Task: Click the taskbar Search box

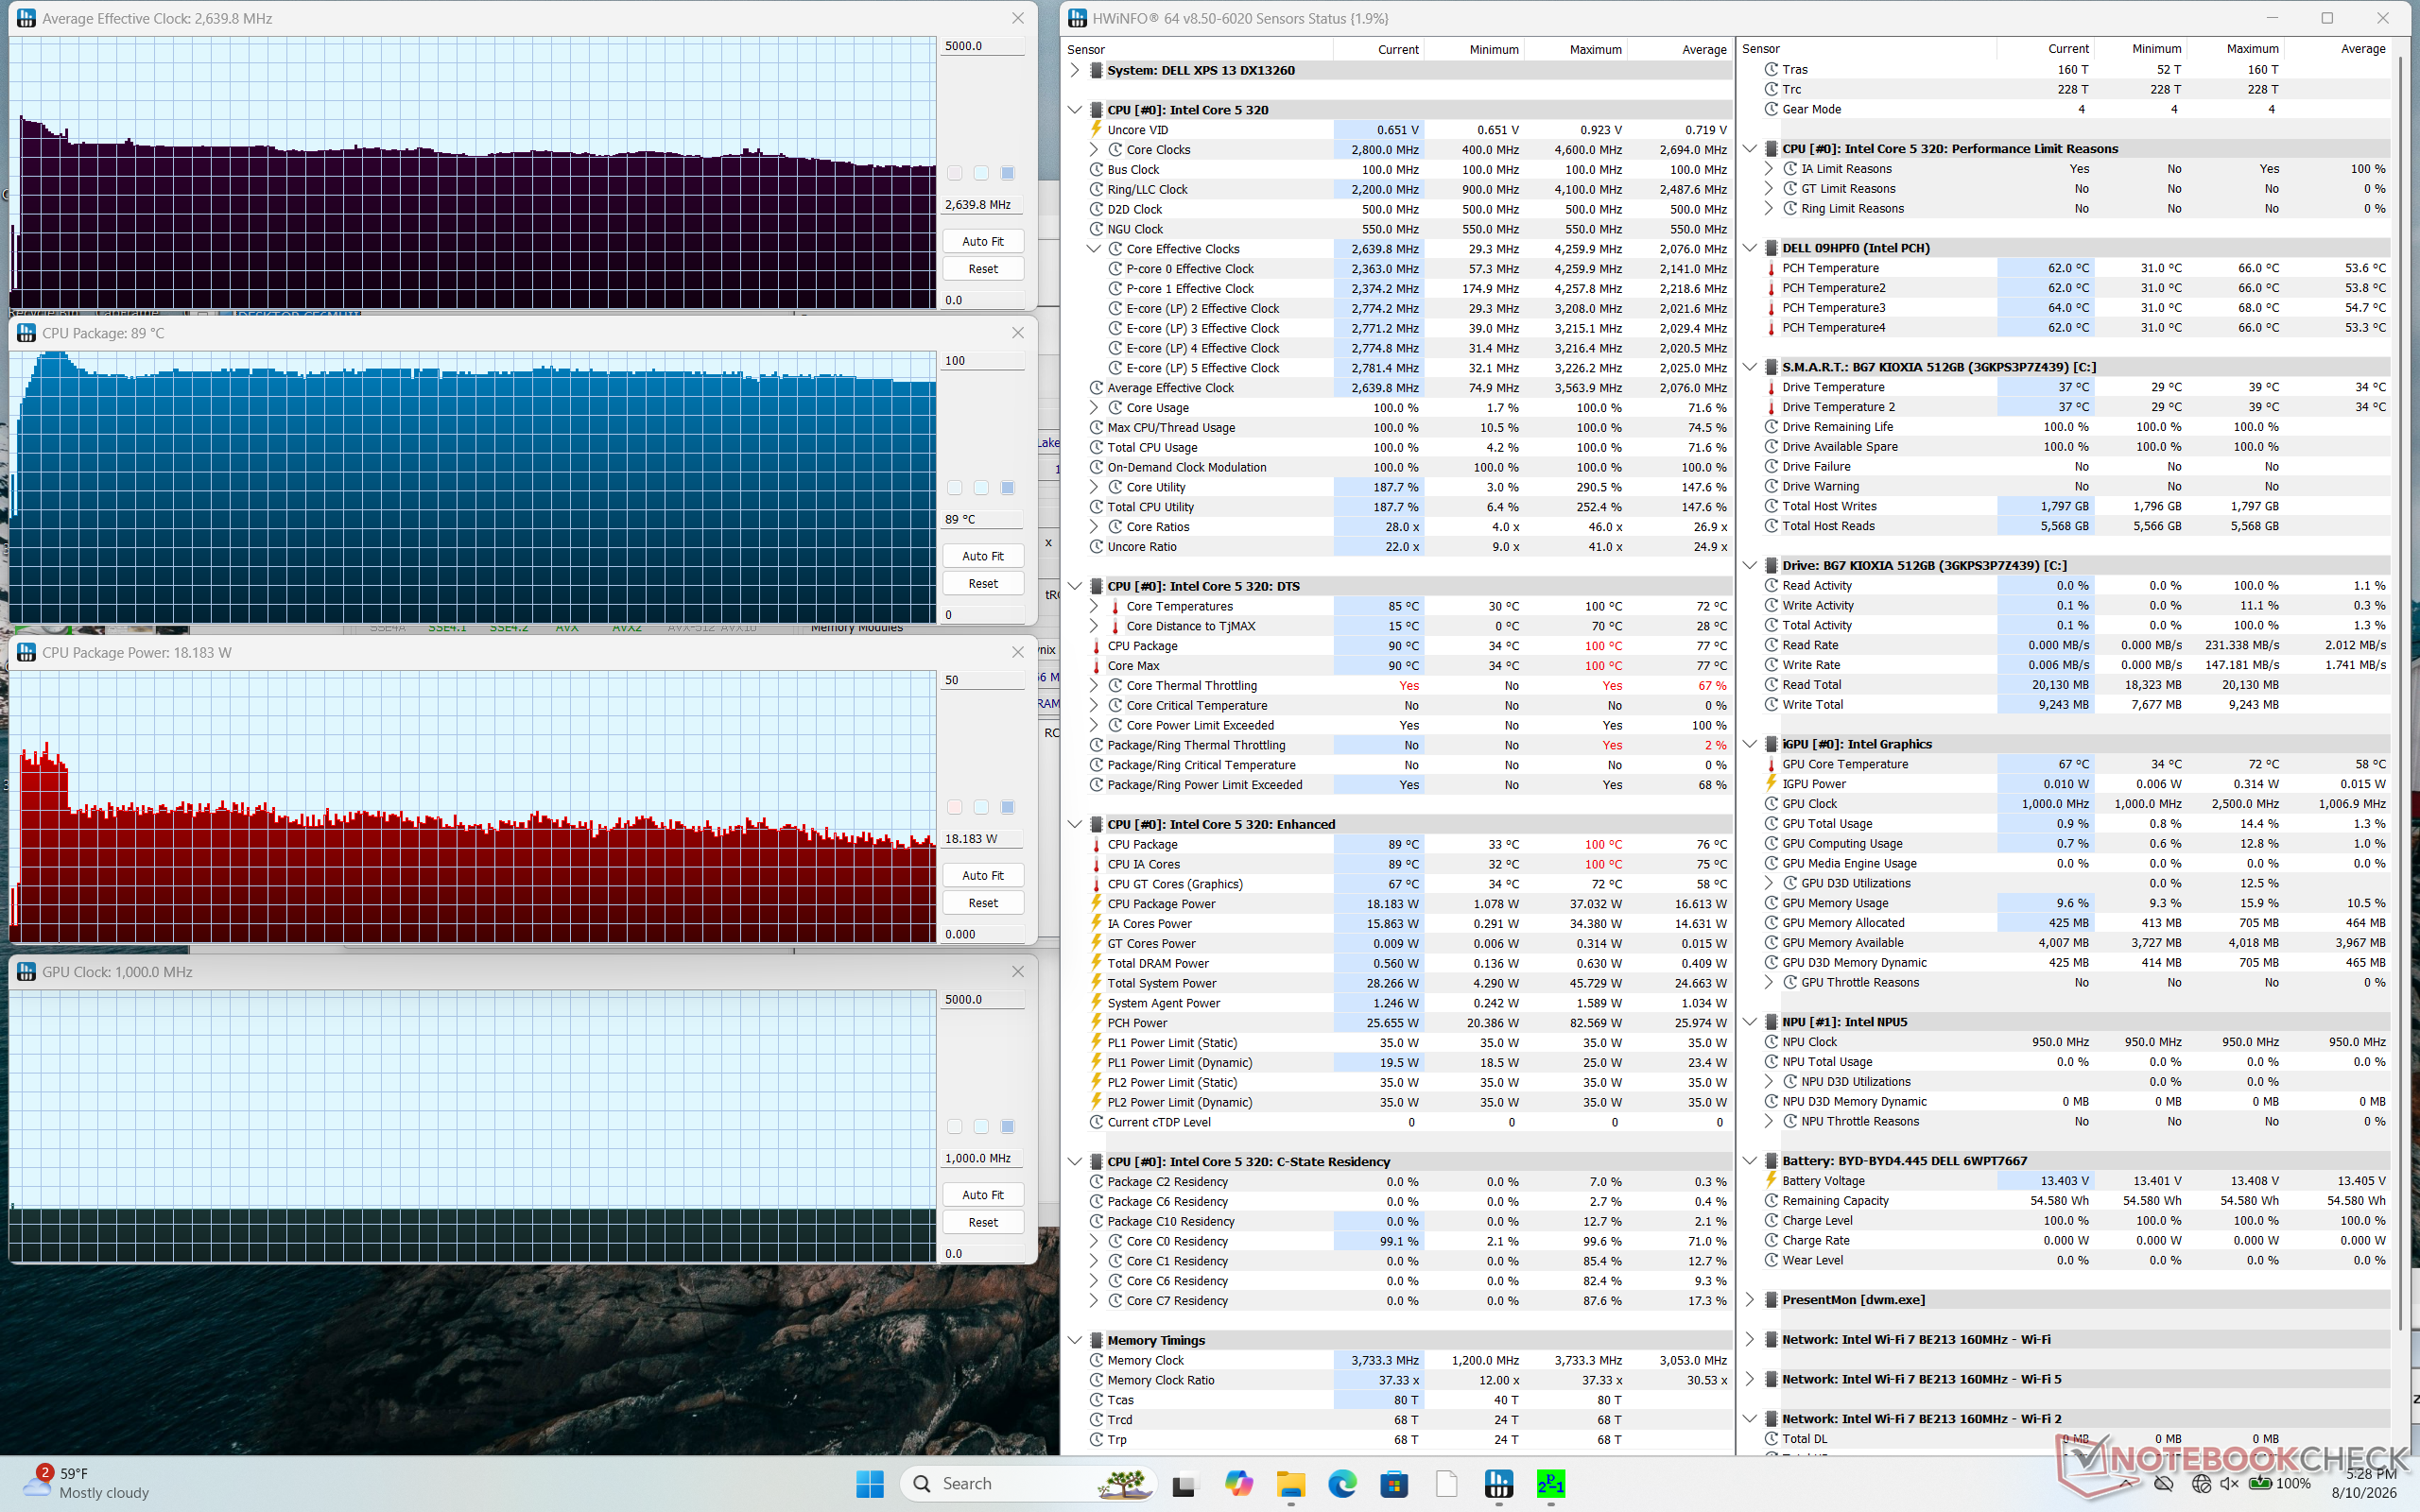Action: [x=1028, y=1484]
